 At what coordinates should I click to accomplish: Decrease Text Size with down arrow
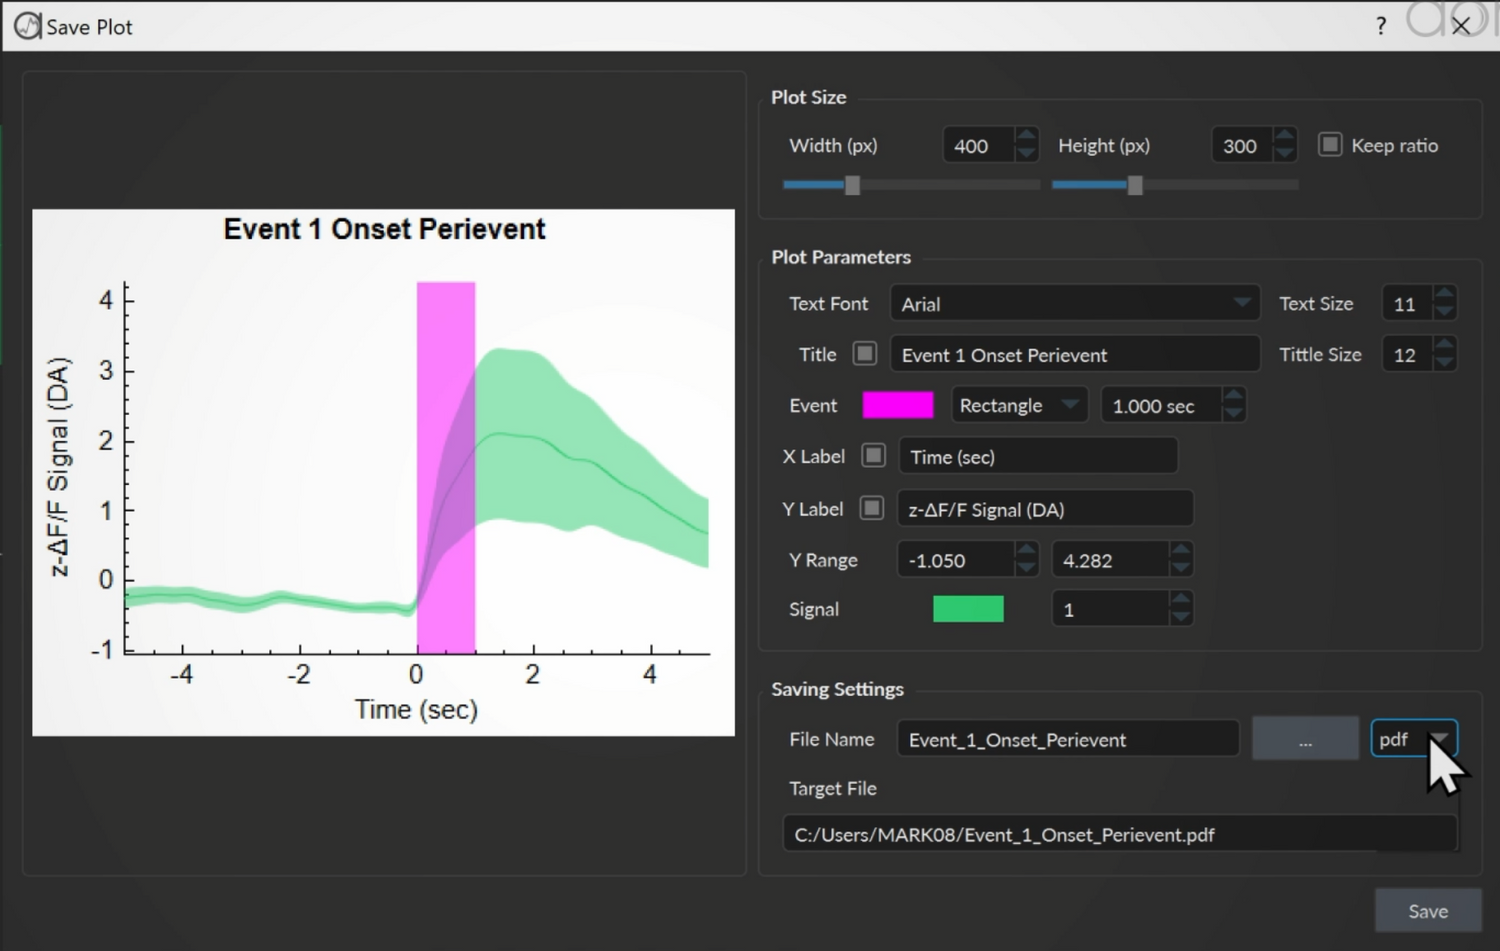point(1444,312)
